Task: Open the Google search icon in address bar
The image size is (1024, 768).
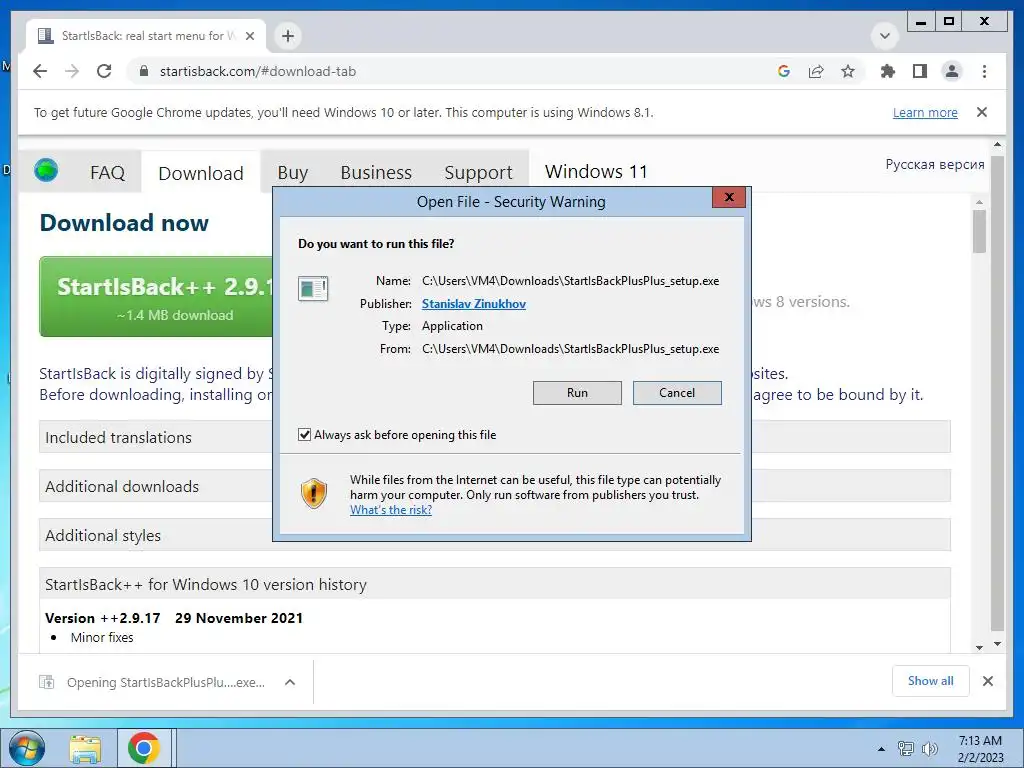Action: pos(784,71)
